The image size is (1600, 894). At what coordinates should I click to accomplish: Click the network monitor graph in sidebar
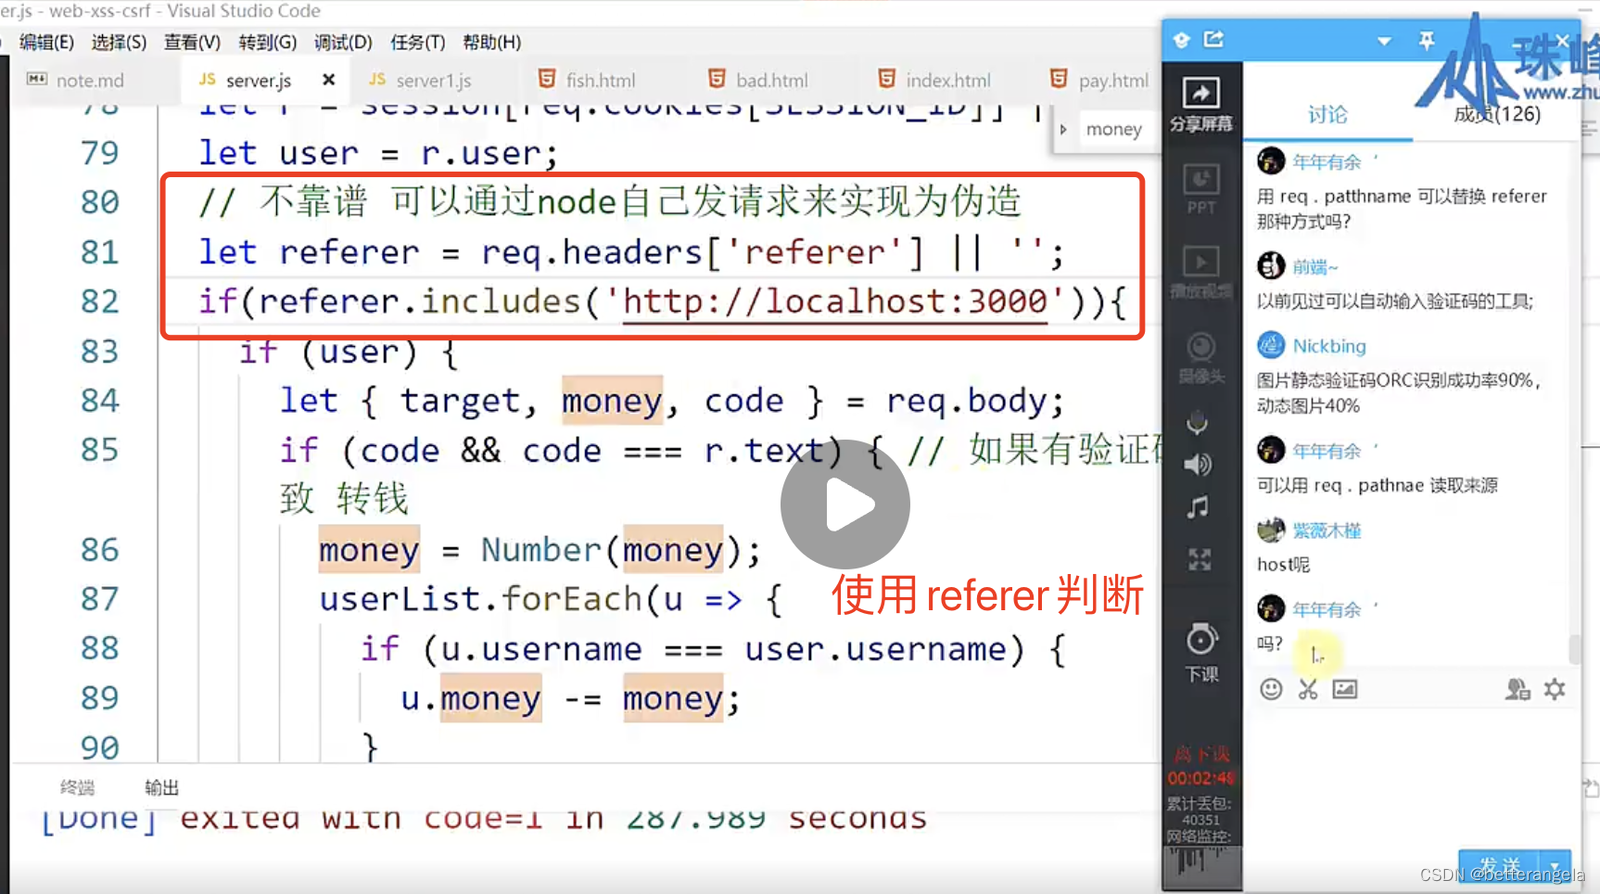tap(1202, 866)
